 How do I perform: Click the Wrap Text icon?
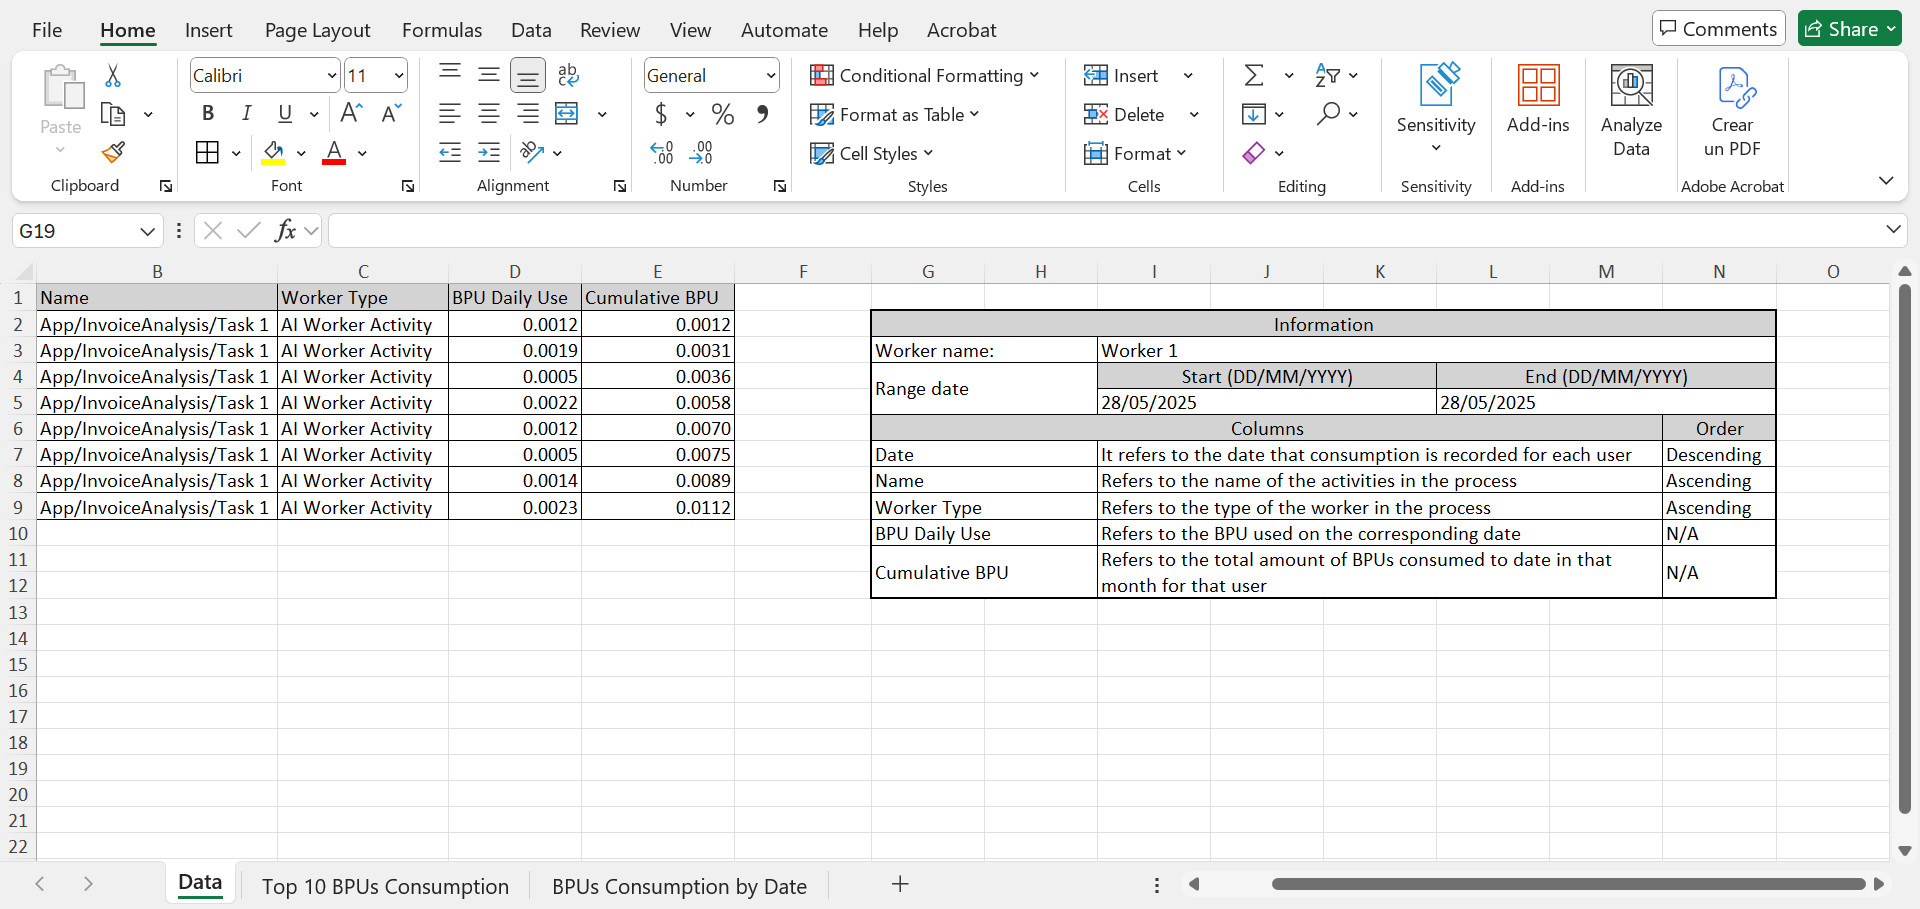coord(568,75)
